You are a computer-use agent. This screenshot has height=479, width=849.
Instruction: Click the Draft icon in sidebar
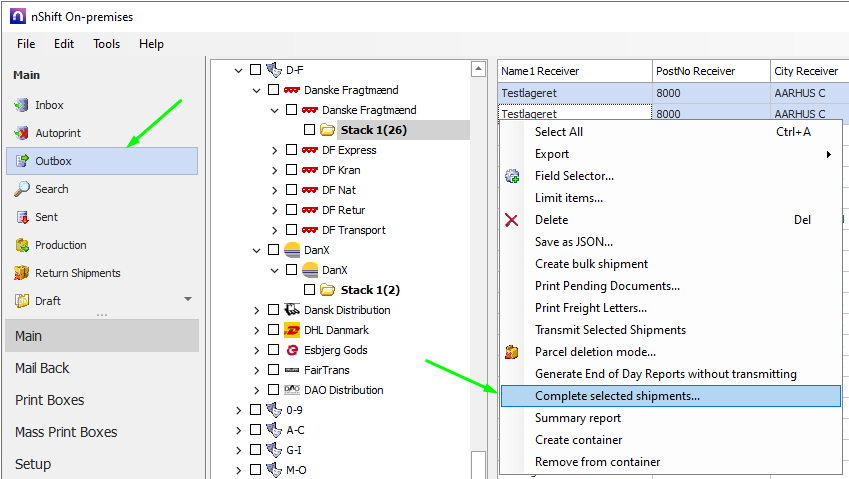(22, 301)
